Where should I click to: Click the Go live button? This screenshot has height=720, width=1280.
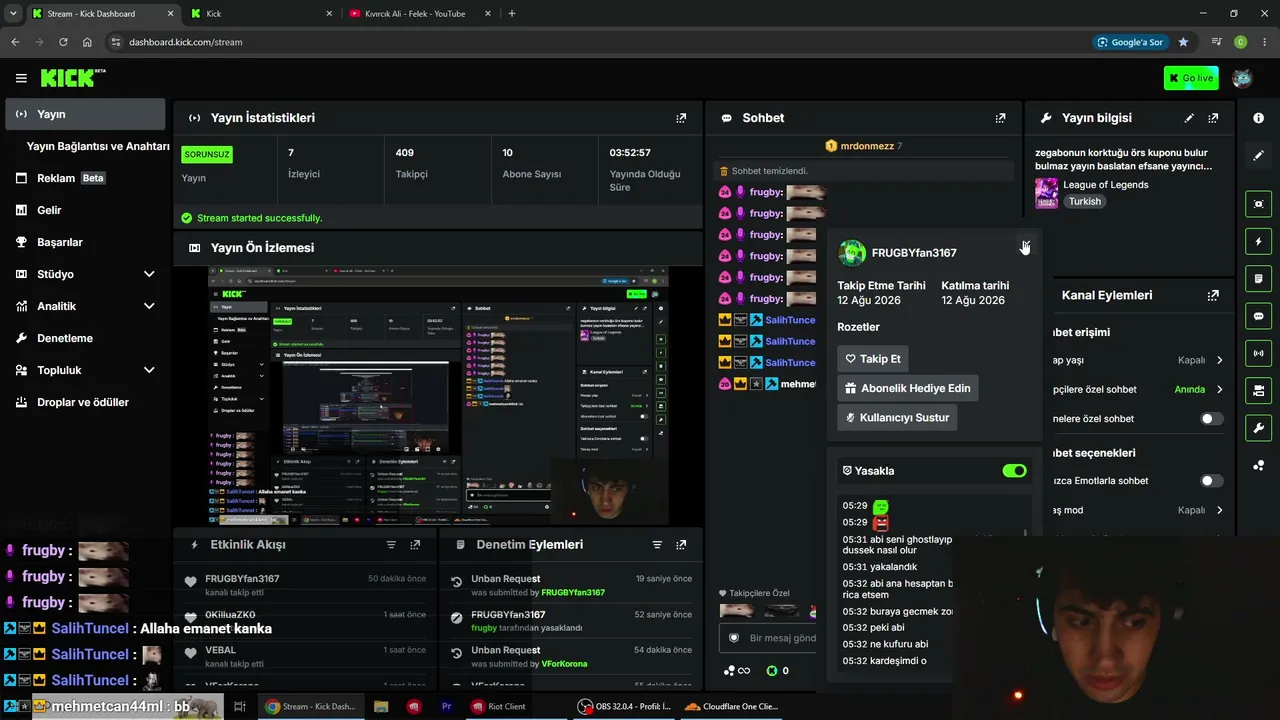click(x=1191, y=78)
